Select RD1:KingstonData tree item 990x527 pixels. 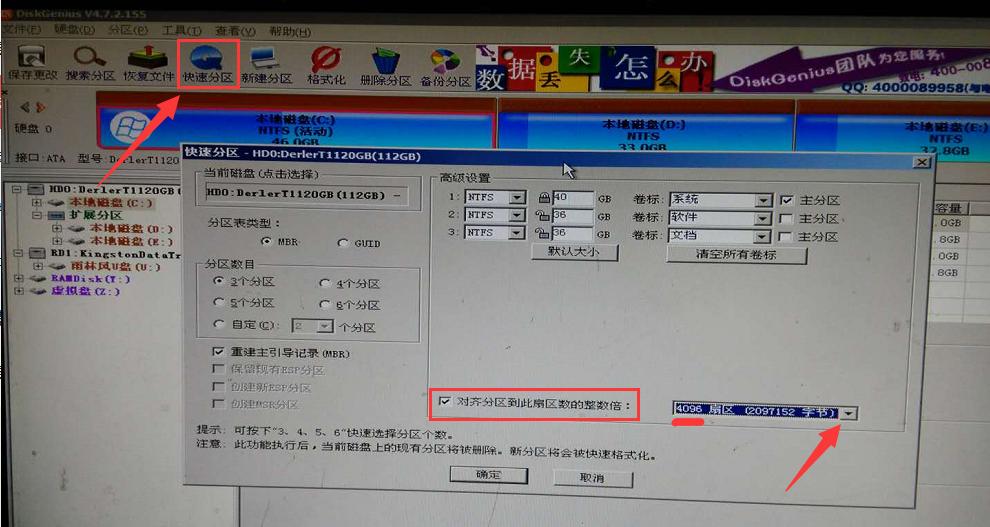115,254
